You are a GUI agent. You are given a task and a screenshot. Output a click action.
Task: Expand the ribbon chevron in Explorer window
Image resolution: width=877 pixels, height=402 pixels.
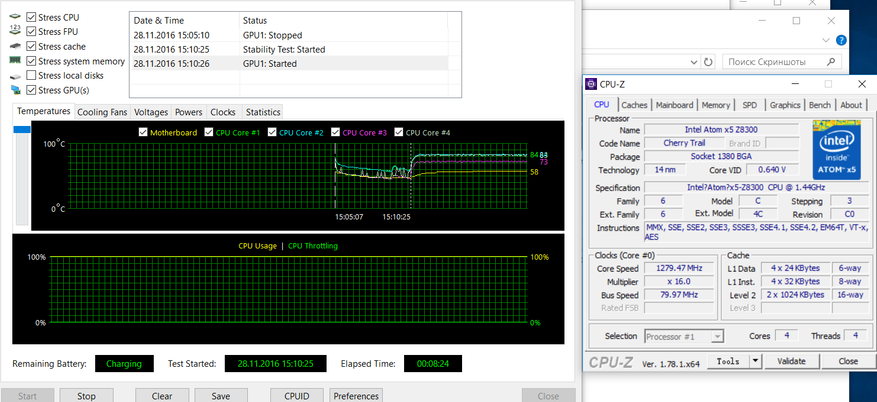click(826, 41)
